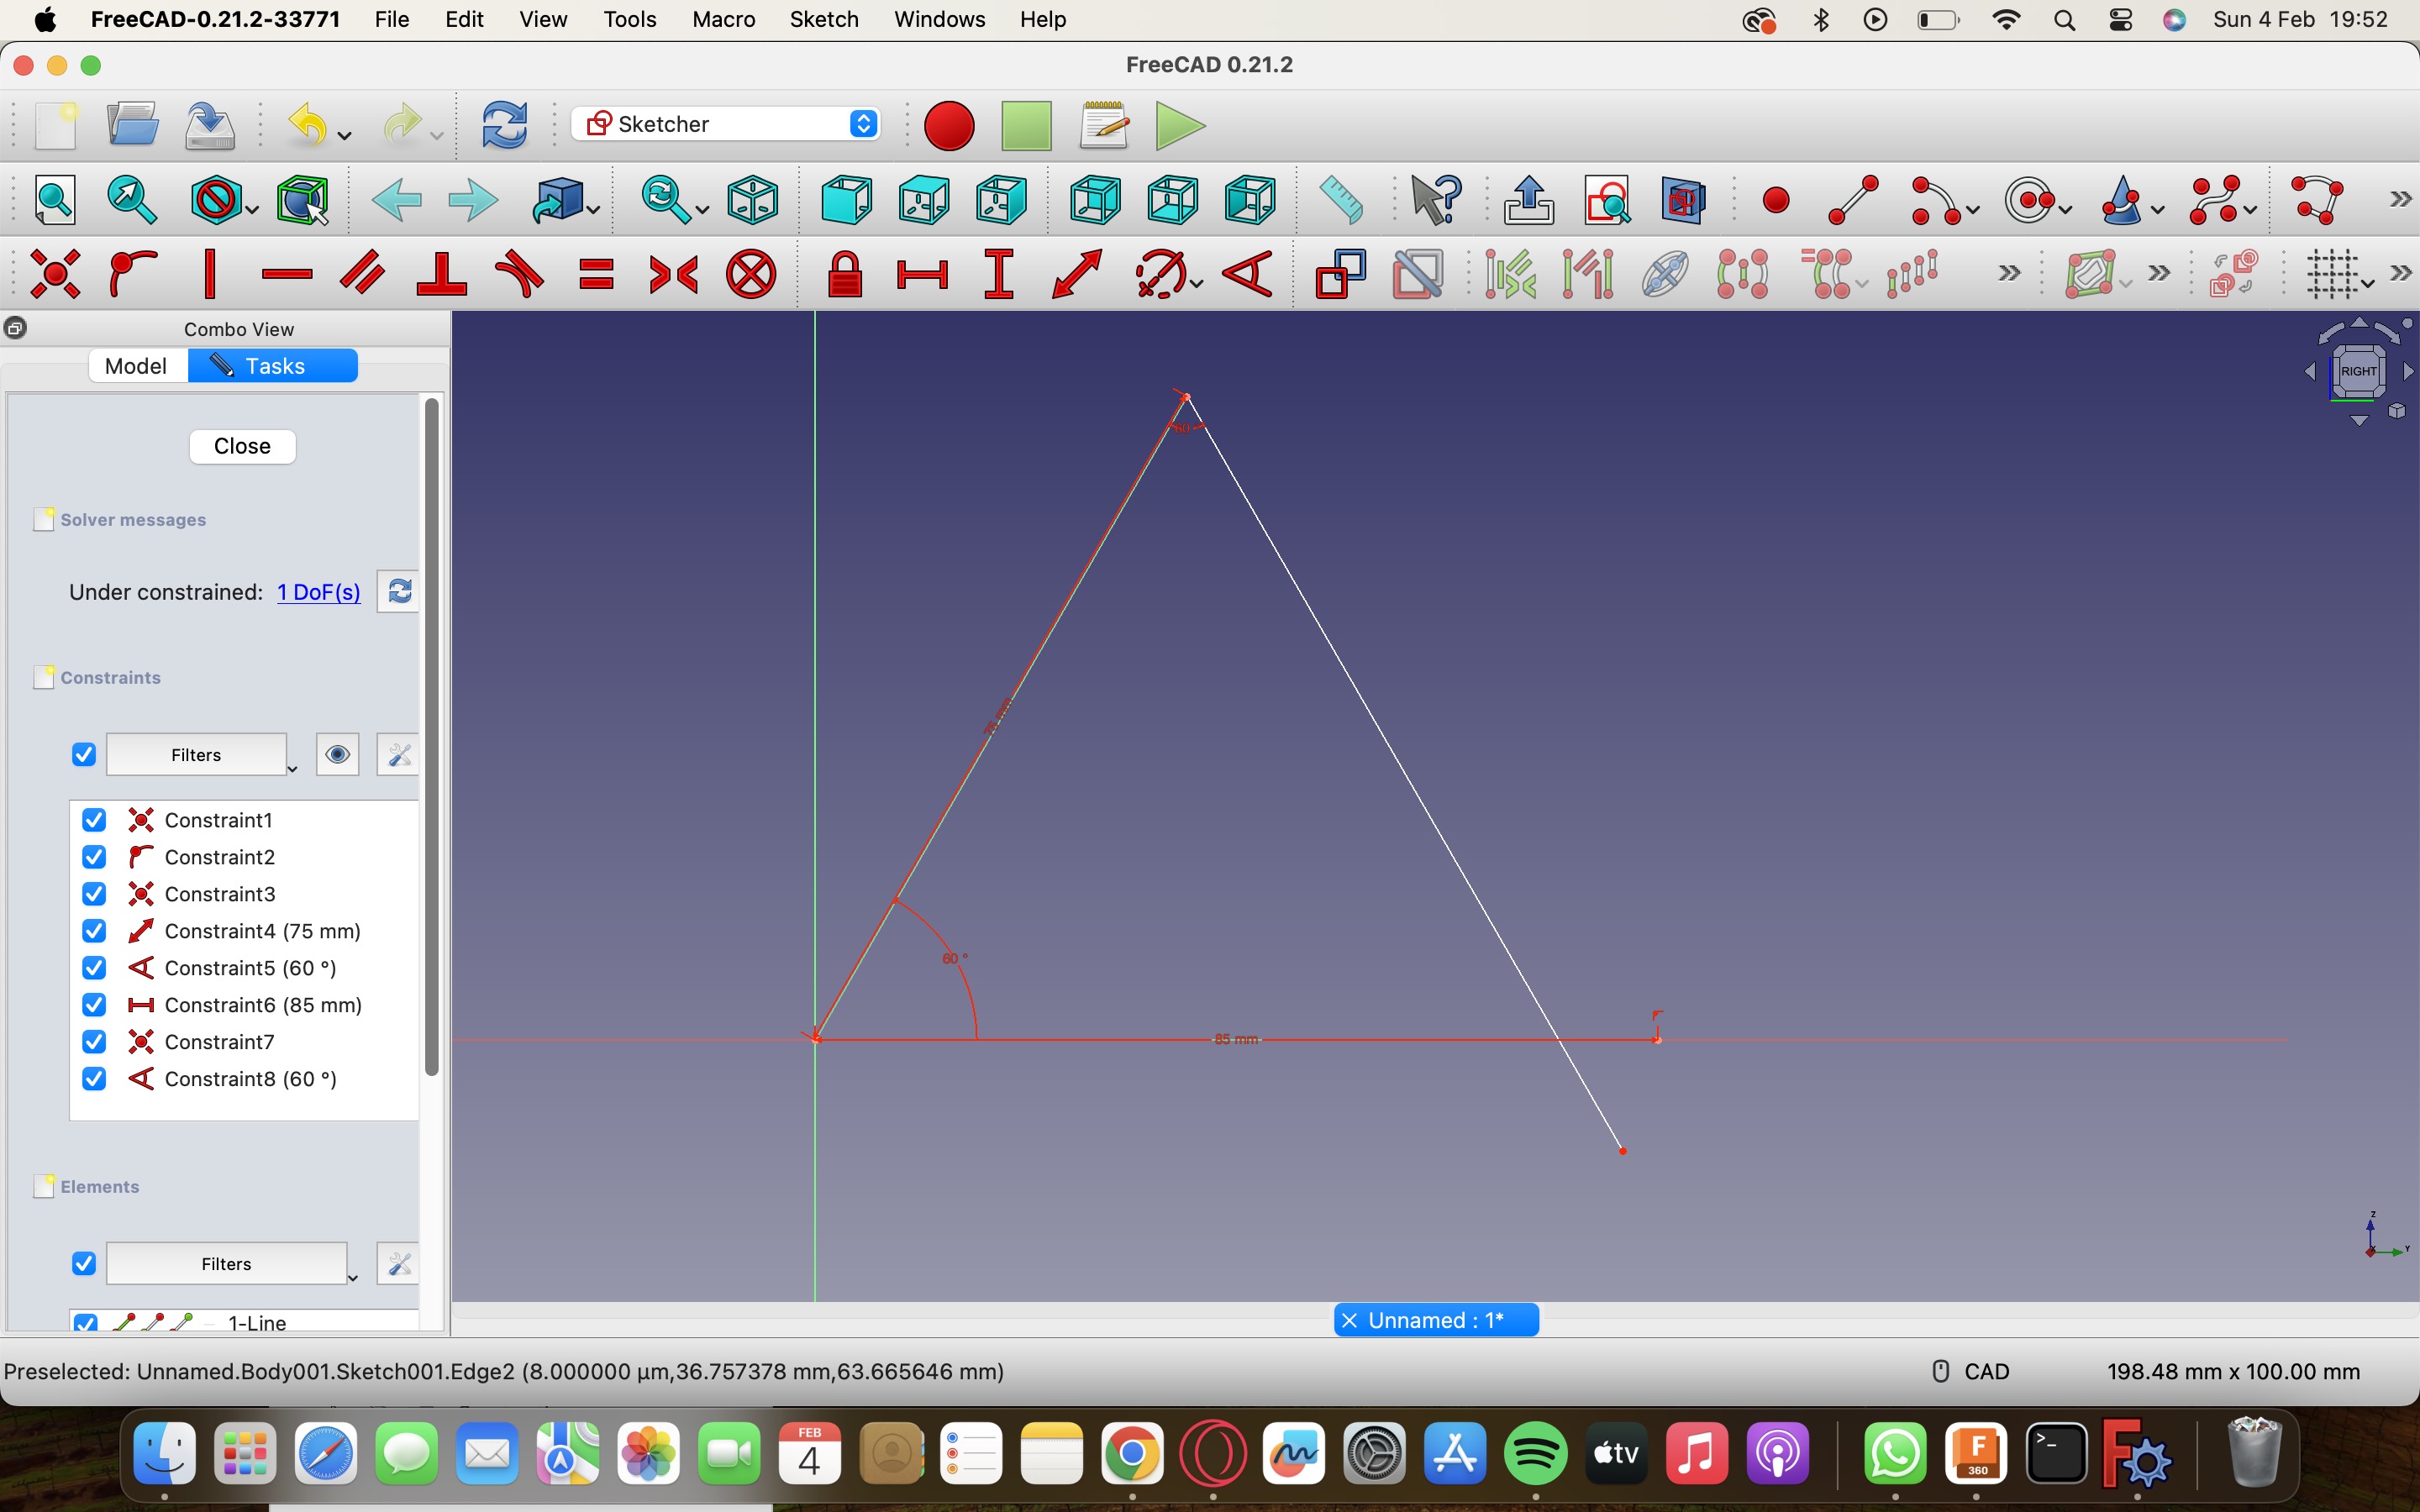Uncheck Constraint8 (60 °) checkbox
This screenshot has width=2420, height=1512.
94,1079
